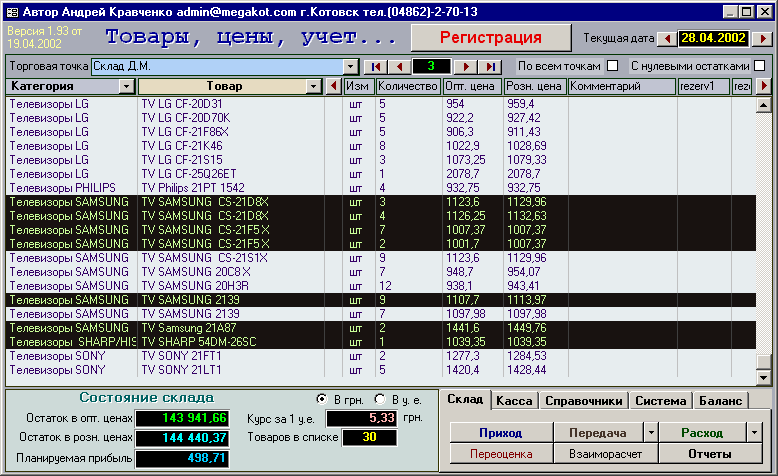Click the exchange rate field 5,33
Image resolution: width=778 pixels, height=476 pixels.
[x=362, y=418]
